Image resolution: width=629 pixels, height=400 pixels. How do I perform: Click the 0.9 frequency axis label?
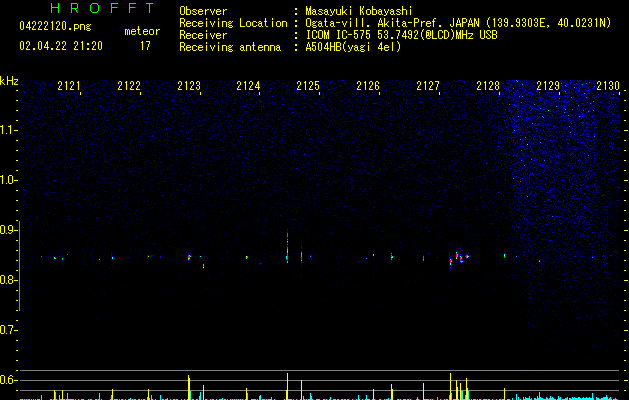tap(9, 230)
